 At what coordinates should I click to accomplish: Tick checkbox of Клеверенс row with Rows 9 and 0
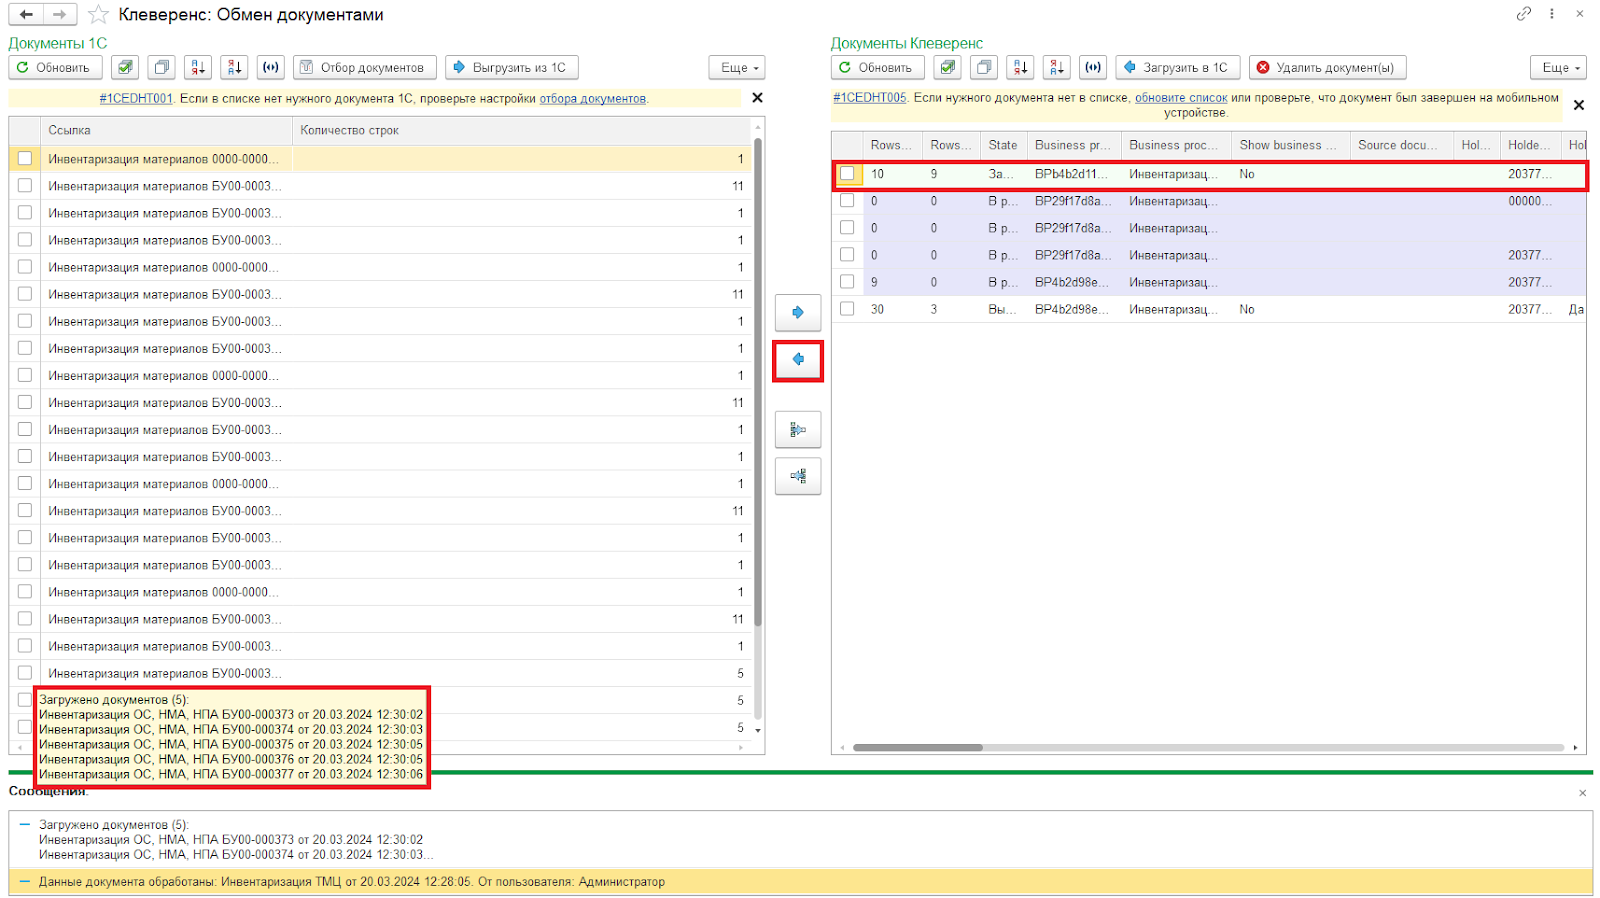(847, 282)
